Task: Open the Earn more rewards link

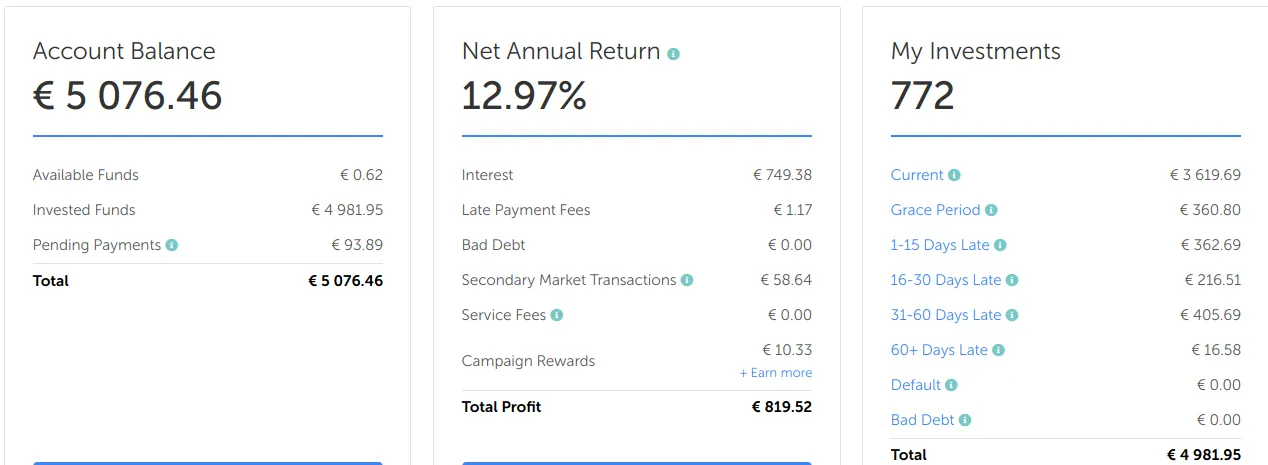Action: point(776,373)
